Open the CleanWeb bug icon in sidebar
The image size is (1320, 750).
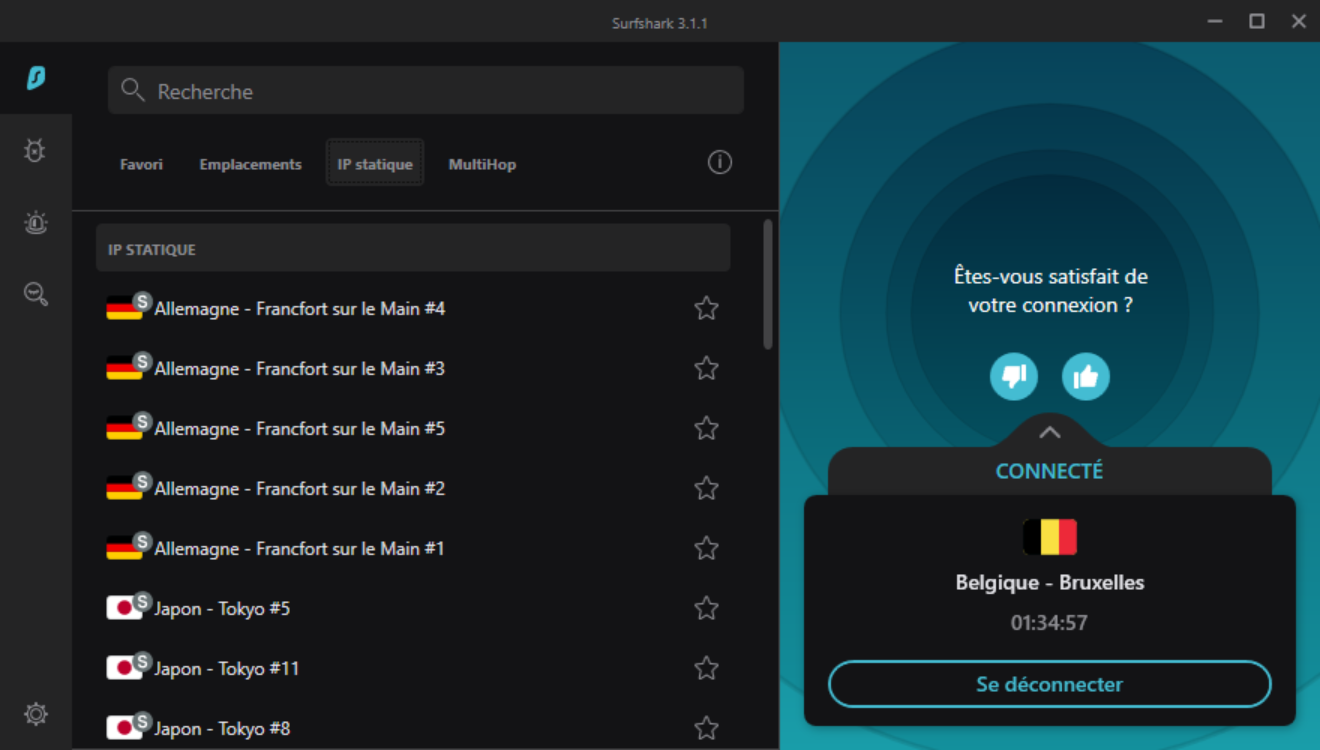point(36,151)
